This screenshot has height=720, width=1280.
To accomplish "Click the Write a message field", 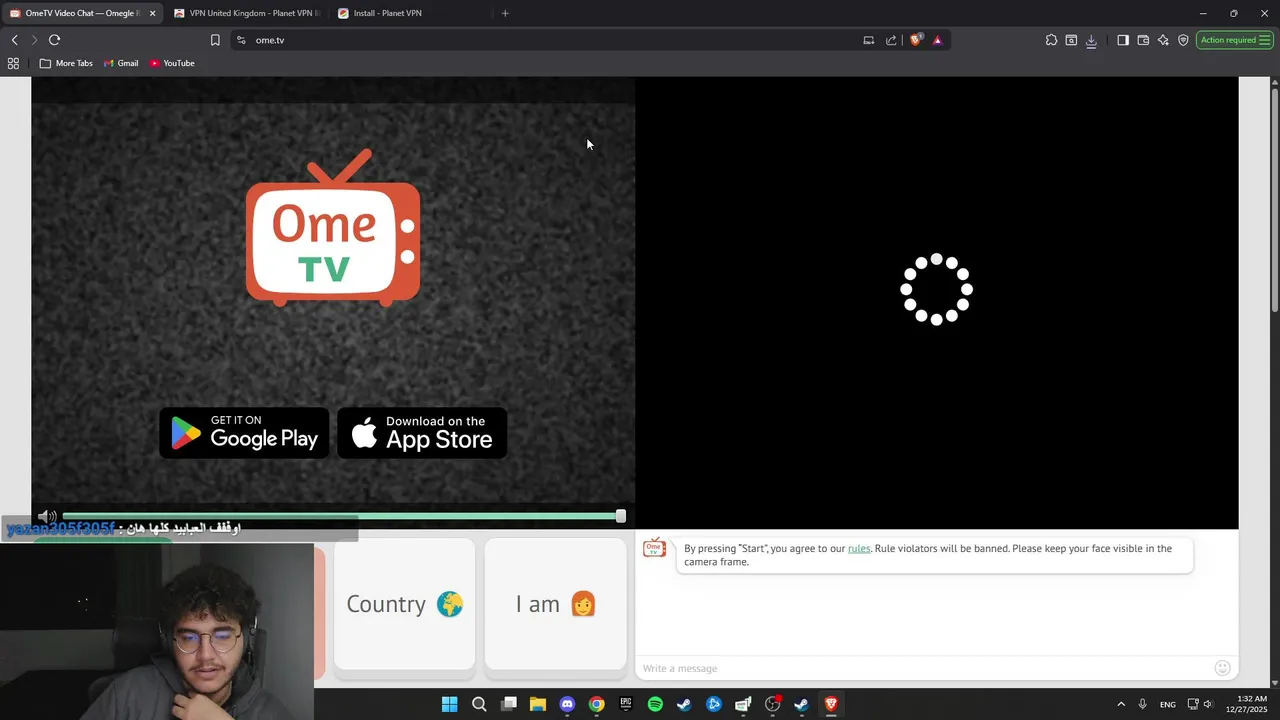I will [x=924, y=668].
